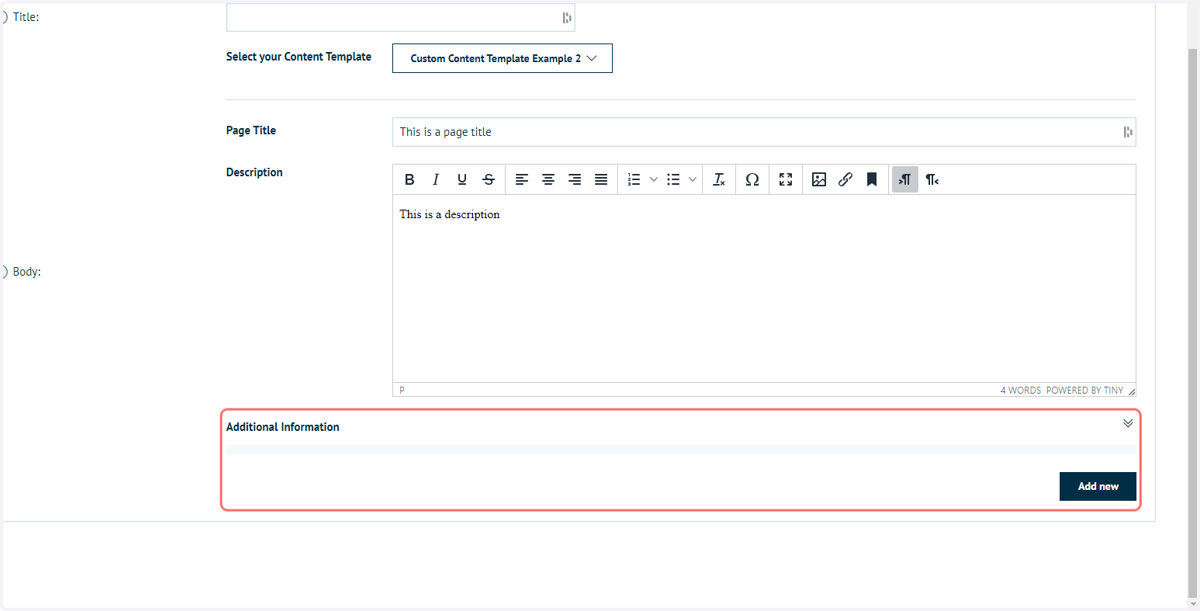Set left-to-right text direction
This screenshot has width=1200, height=611.
pos(905,180)
